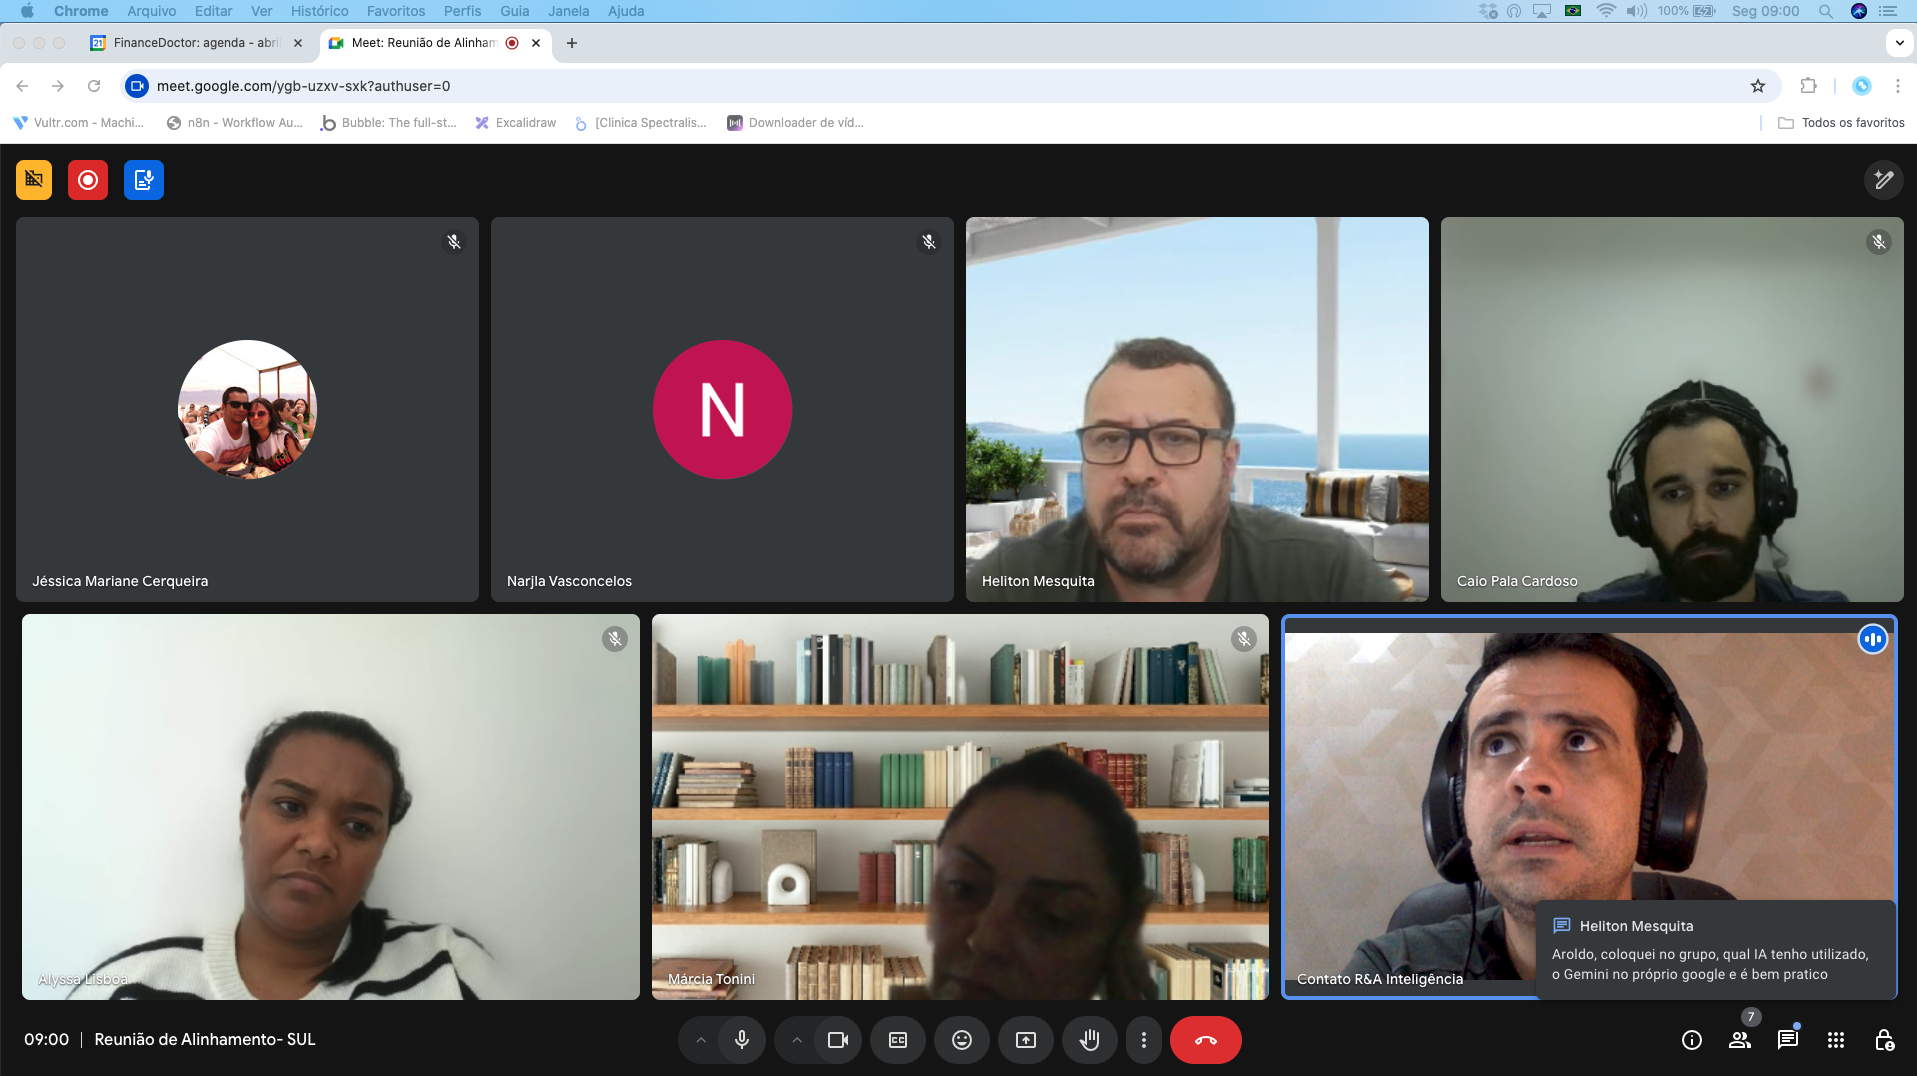
Task: Bookmark this page with star icon
Action: coord(1758,86)
